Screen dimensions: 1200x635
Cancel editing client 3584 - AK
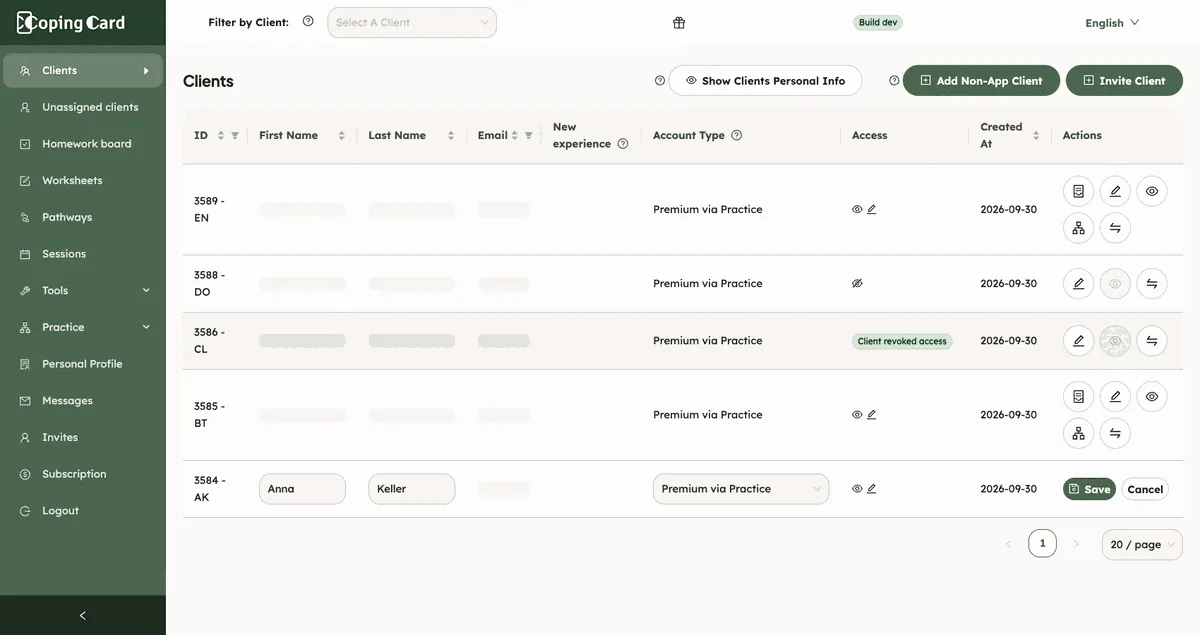(x=1145, y=489)
